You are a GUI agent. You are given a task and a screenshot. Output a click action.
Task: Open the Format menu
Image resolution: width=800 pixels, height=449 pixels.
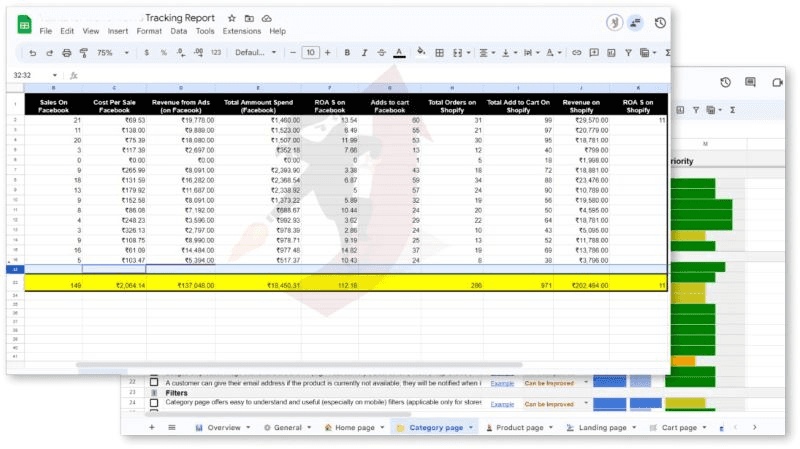click(149, 31)
